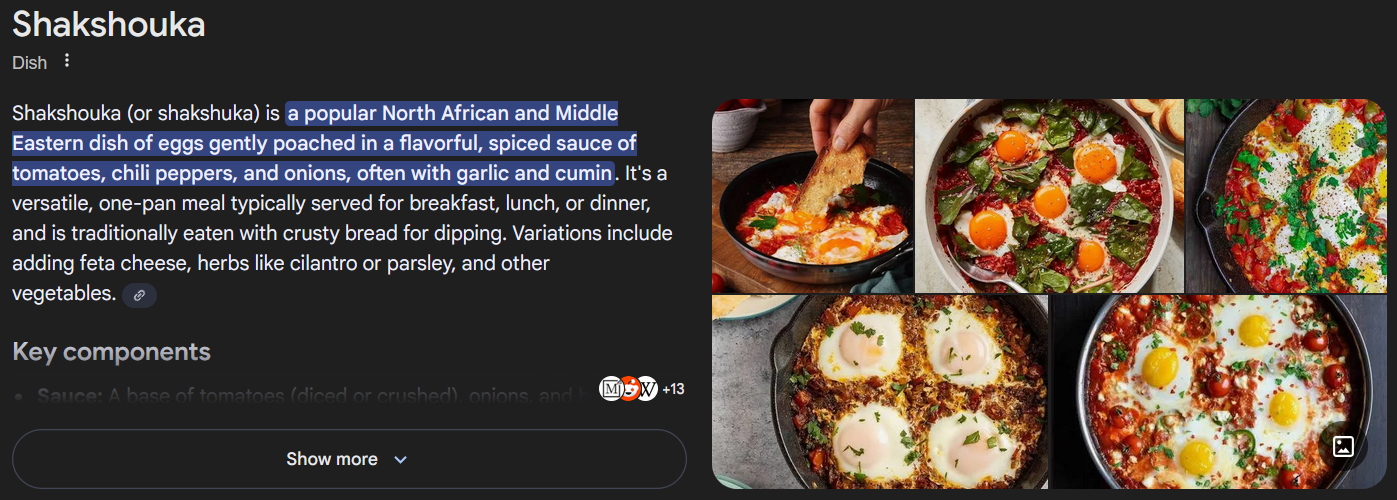1397x500 pixels.
Task: Click the highlighted summary text about poached eggs
Action: tap(325, 143)
